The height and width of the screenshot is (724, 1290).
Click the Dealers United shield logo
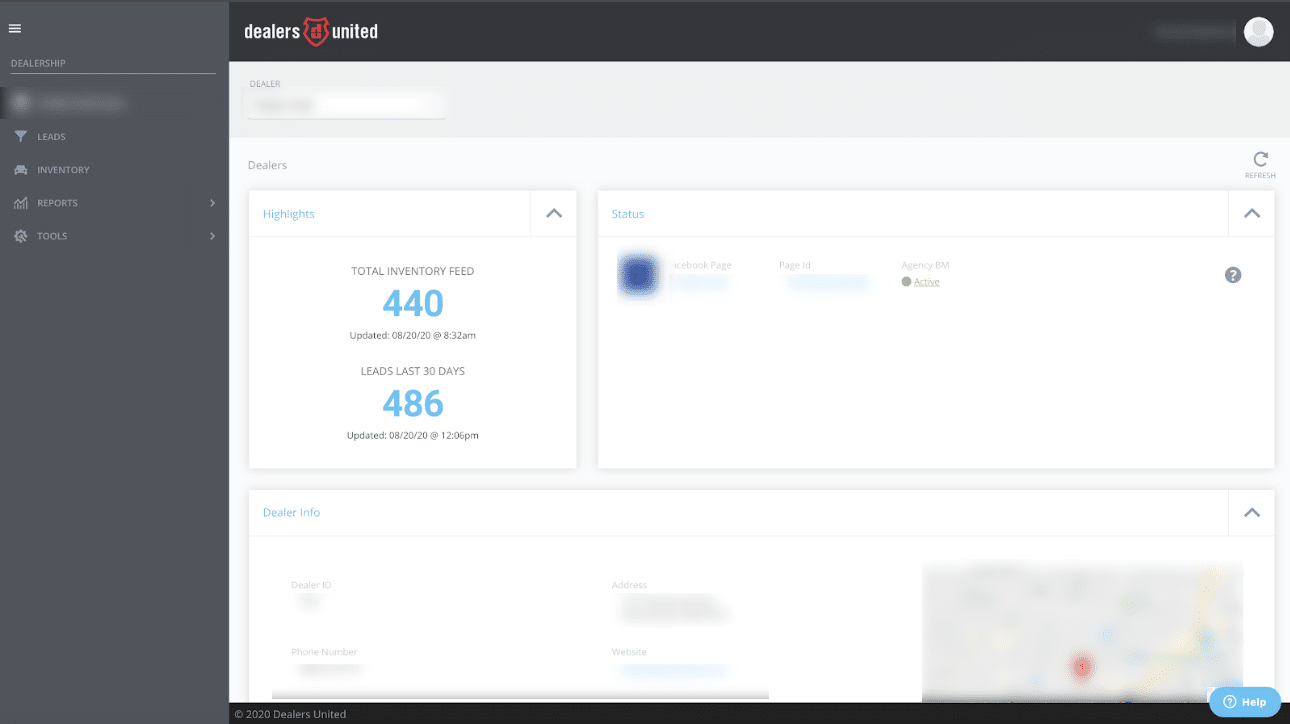(x=316, y=32)
